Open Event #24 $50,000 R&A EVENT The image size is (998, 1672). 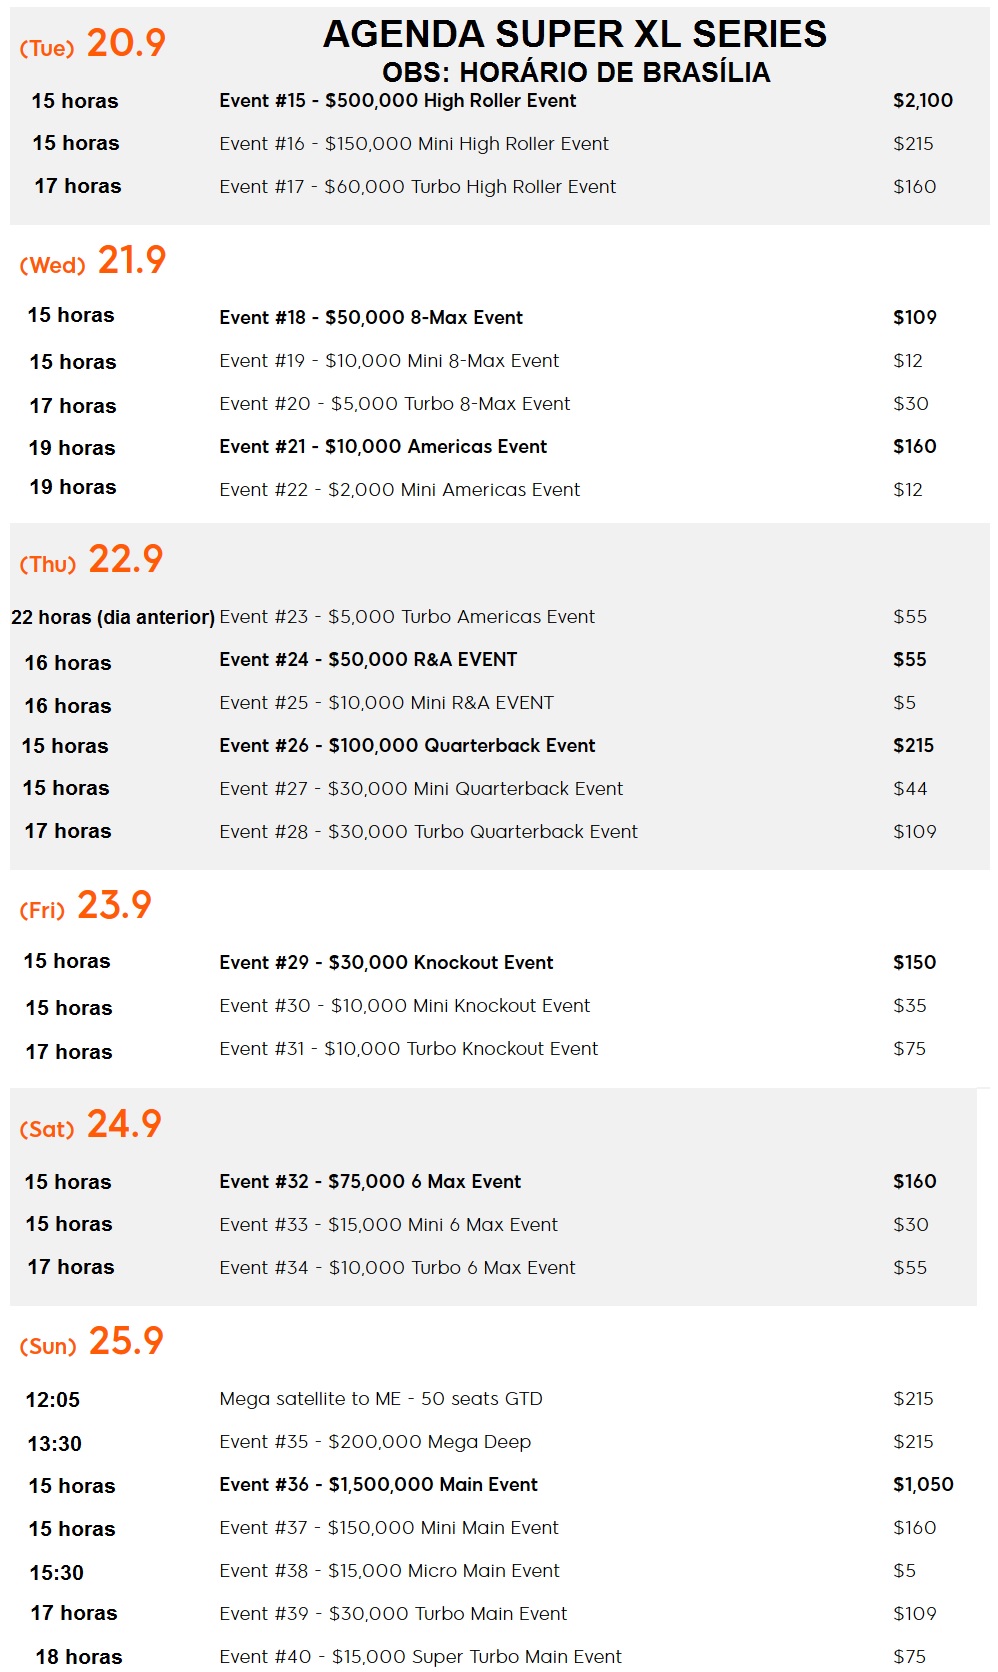[x=368, y=660]
